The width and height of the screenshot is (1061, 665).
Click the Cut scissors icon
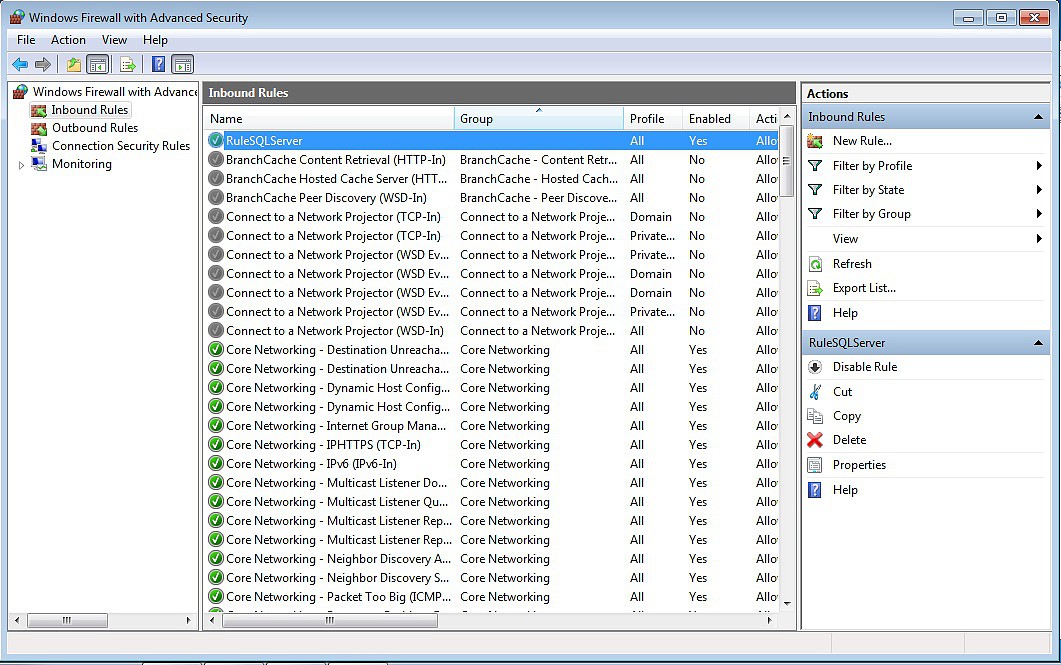click(815, 392)
